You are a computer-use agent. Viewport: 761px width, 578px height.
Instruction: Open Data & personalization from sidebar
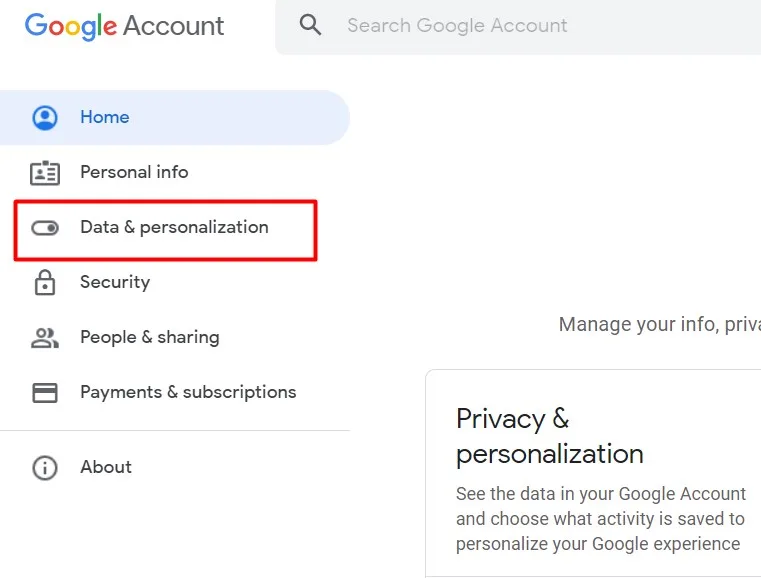point(174,227)
